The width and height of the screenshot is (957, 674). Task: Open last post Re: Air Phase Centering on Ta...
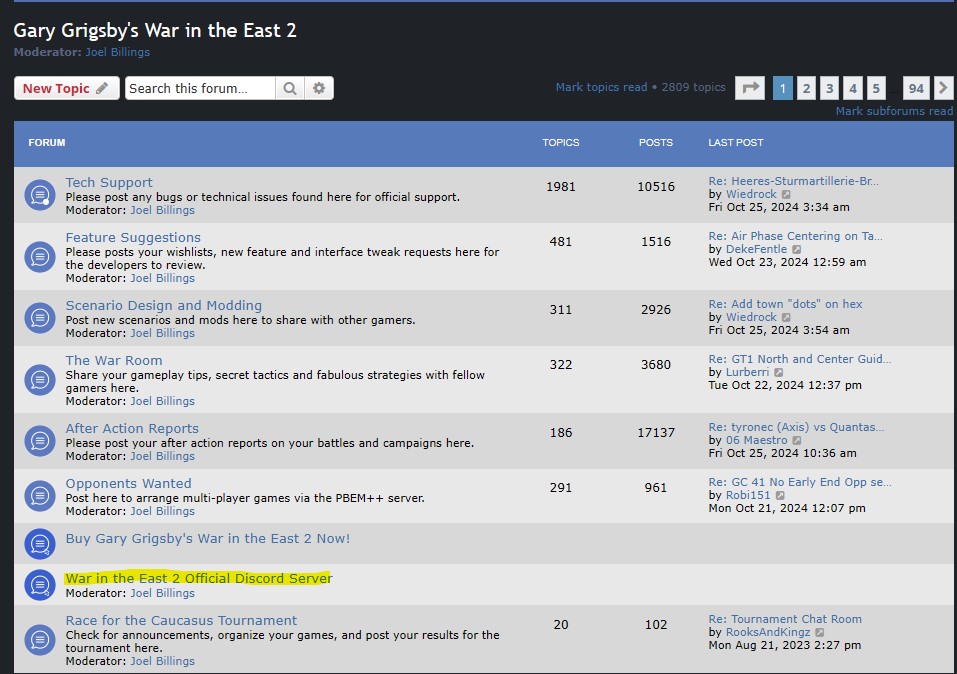tap(795, 236)
